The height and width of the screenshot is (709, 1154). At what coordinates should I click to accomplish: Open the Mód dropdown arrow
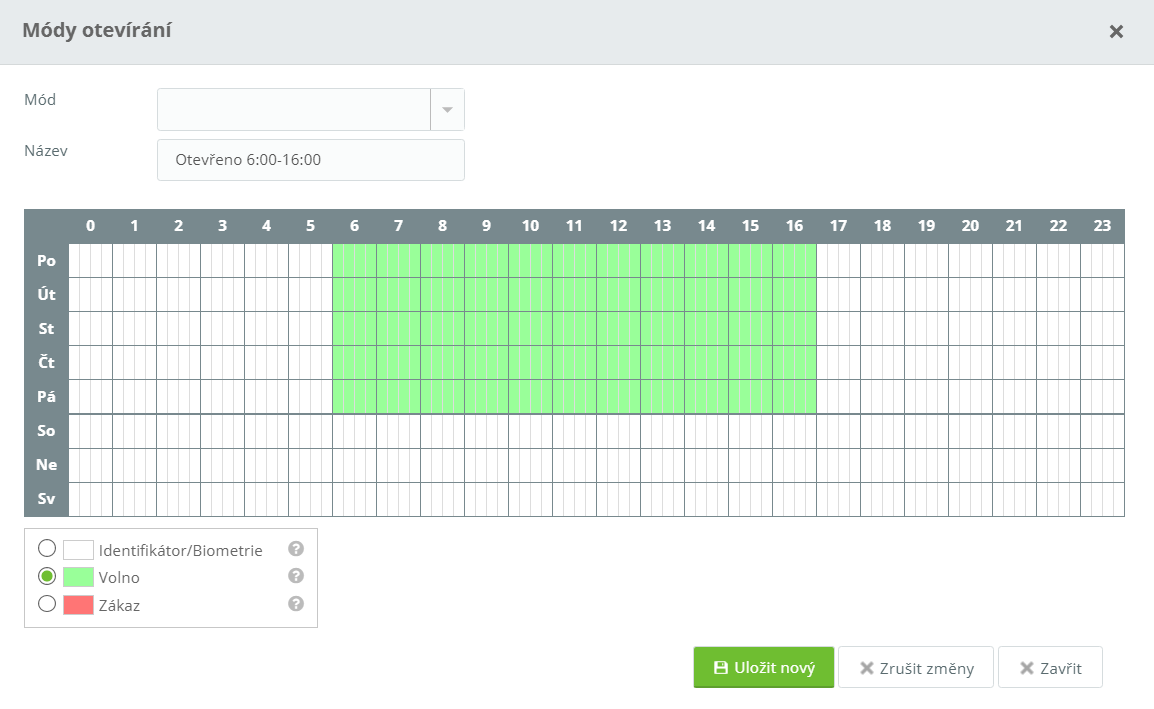pyautogui.click(x=447, y=110)
